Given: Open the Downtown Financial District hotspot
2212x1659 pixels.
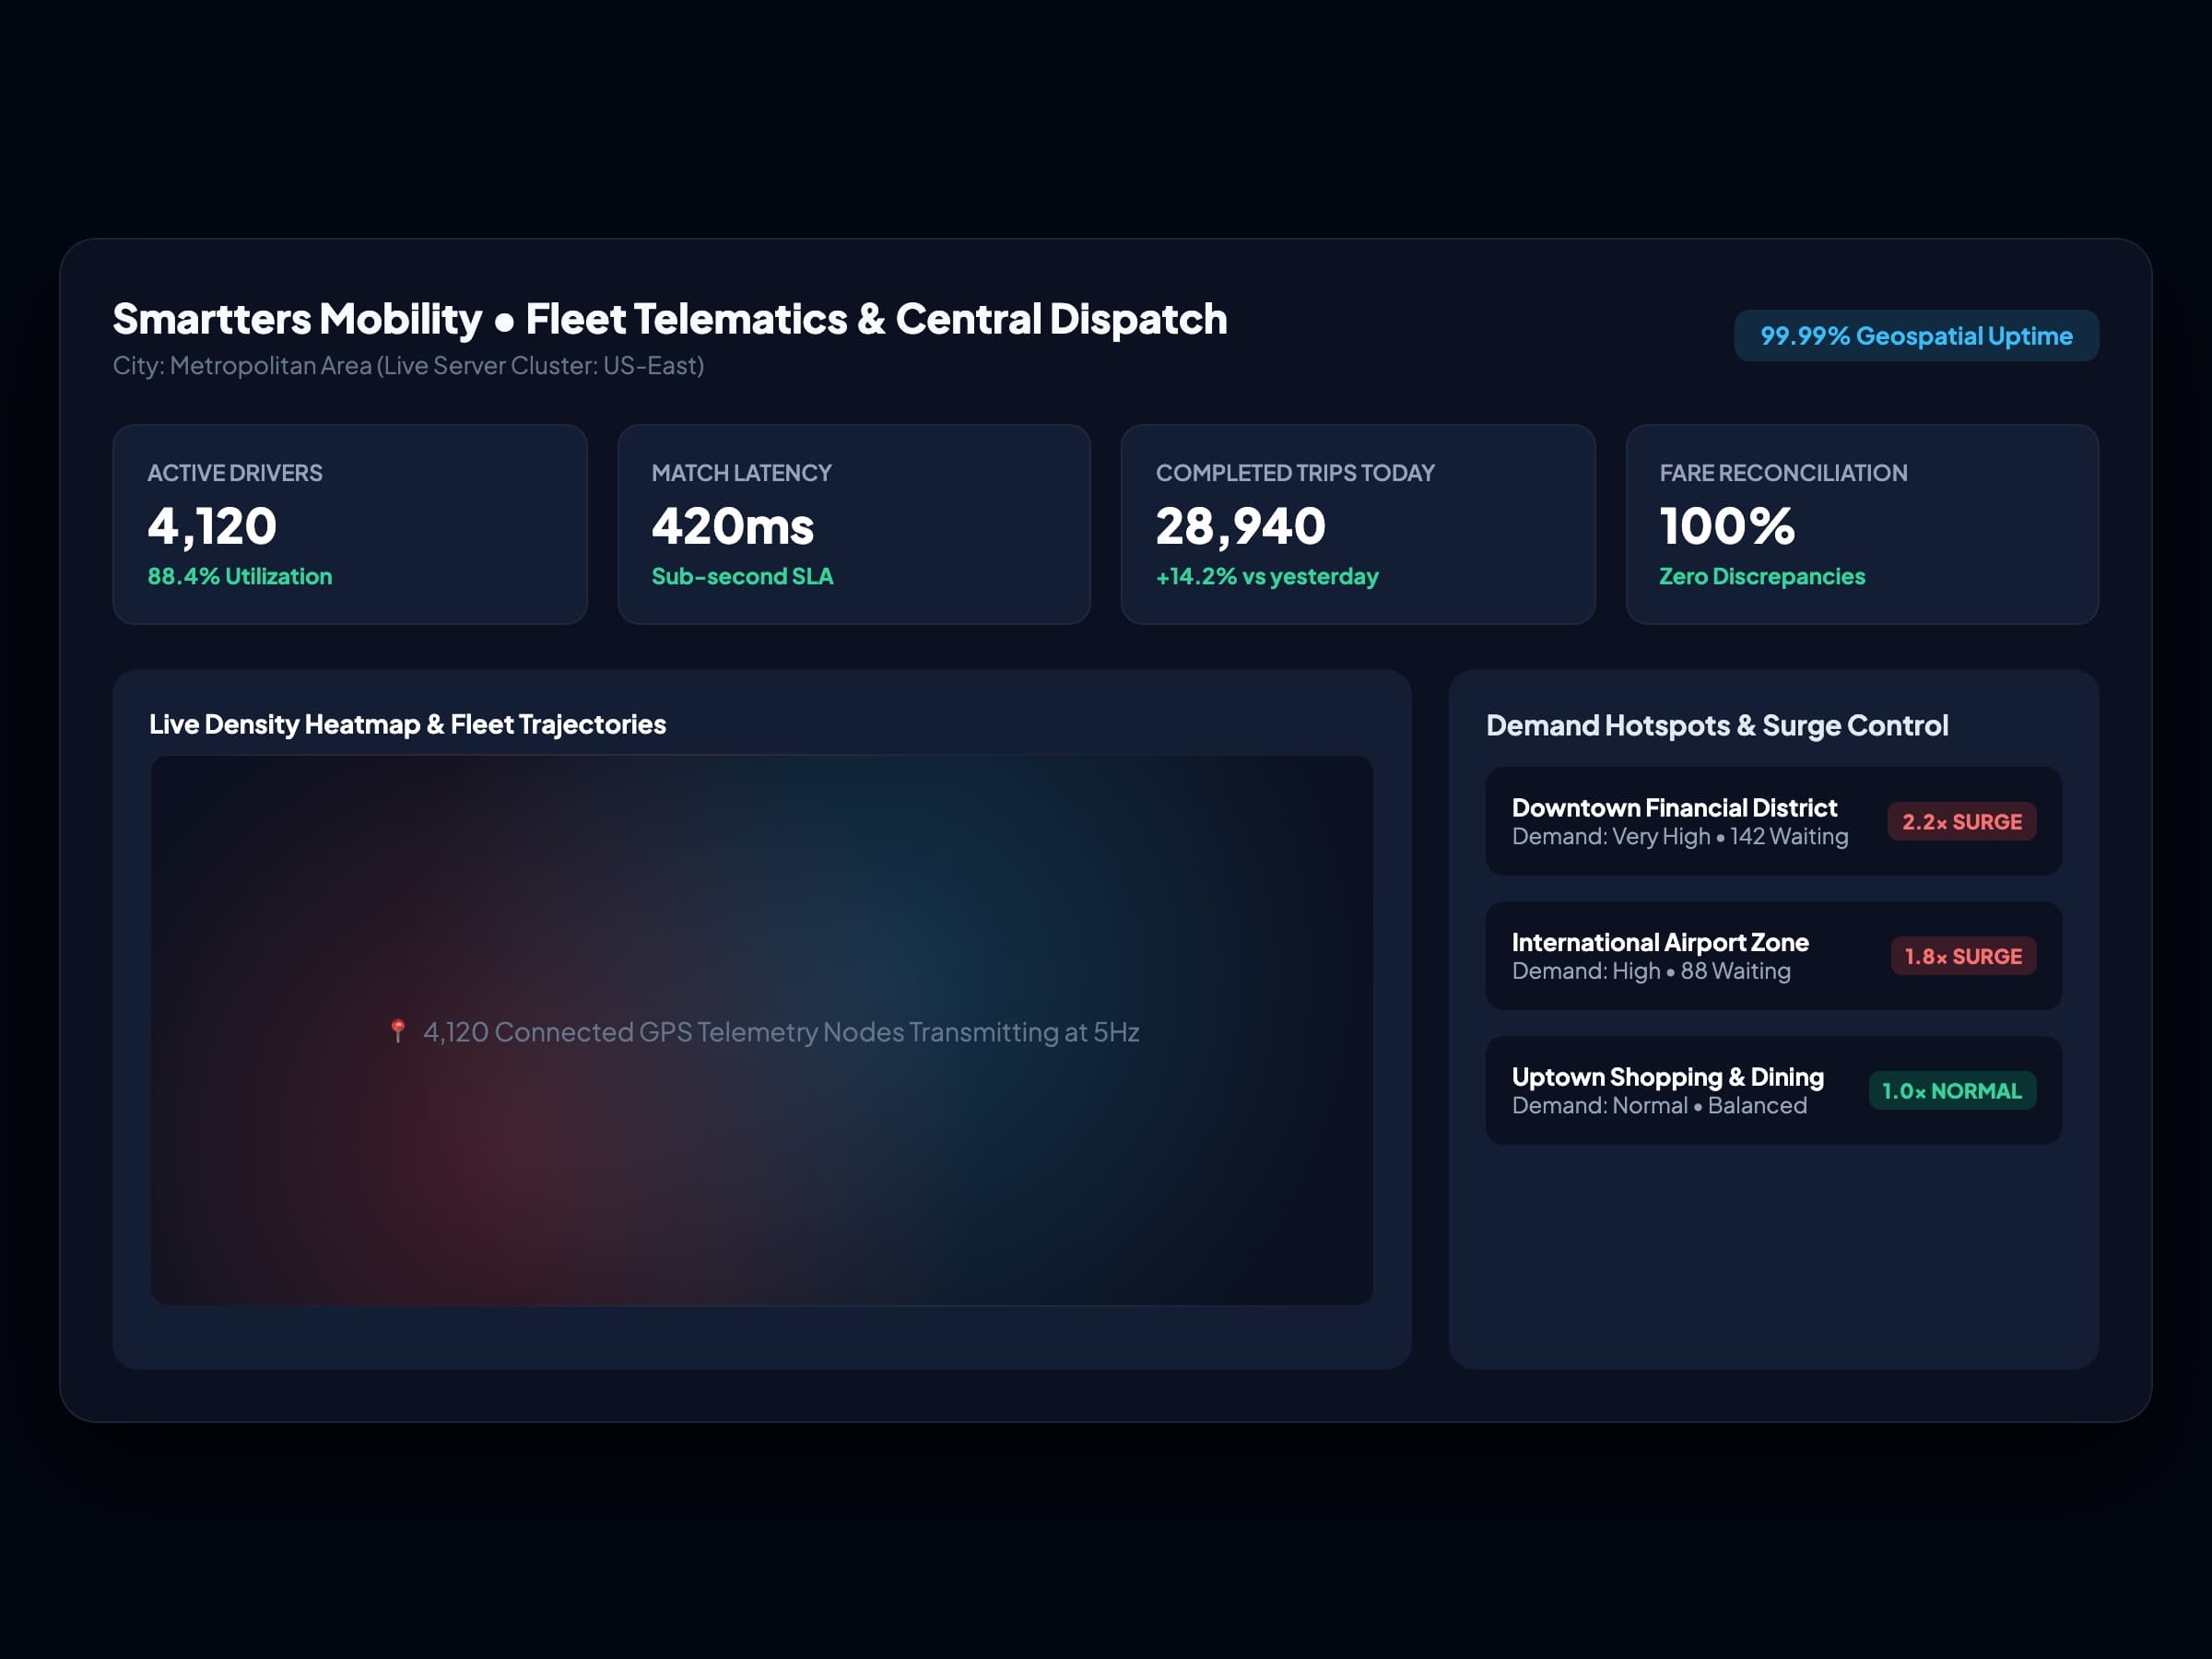Looking at the screenshot, I should click(x=1773, y=821).
